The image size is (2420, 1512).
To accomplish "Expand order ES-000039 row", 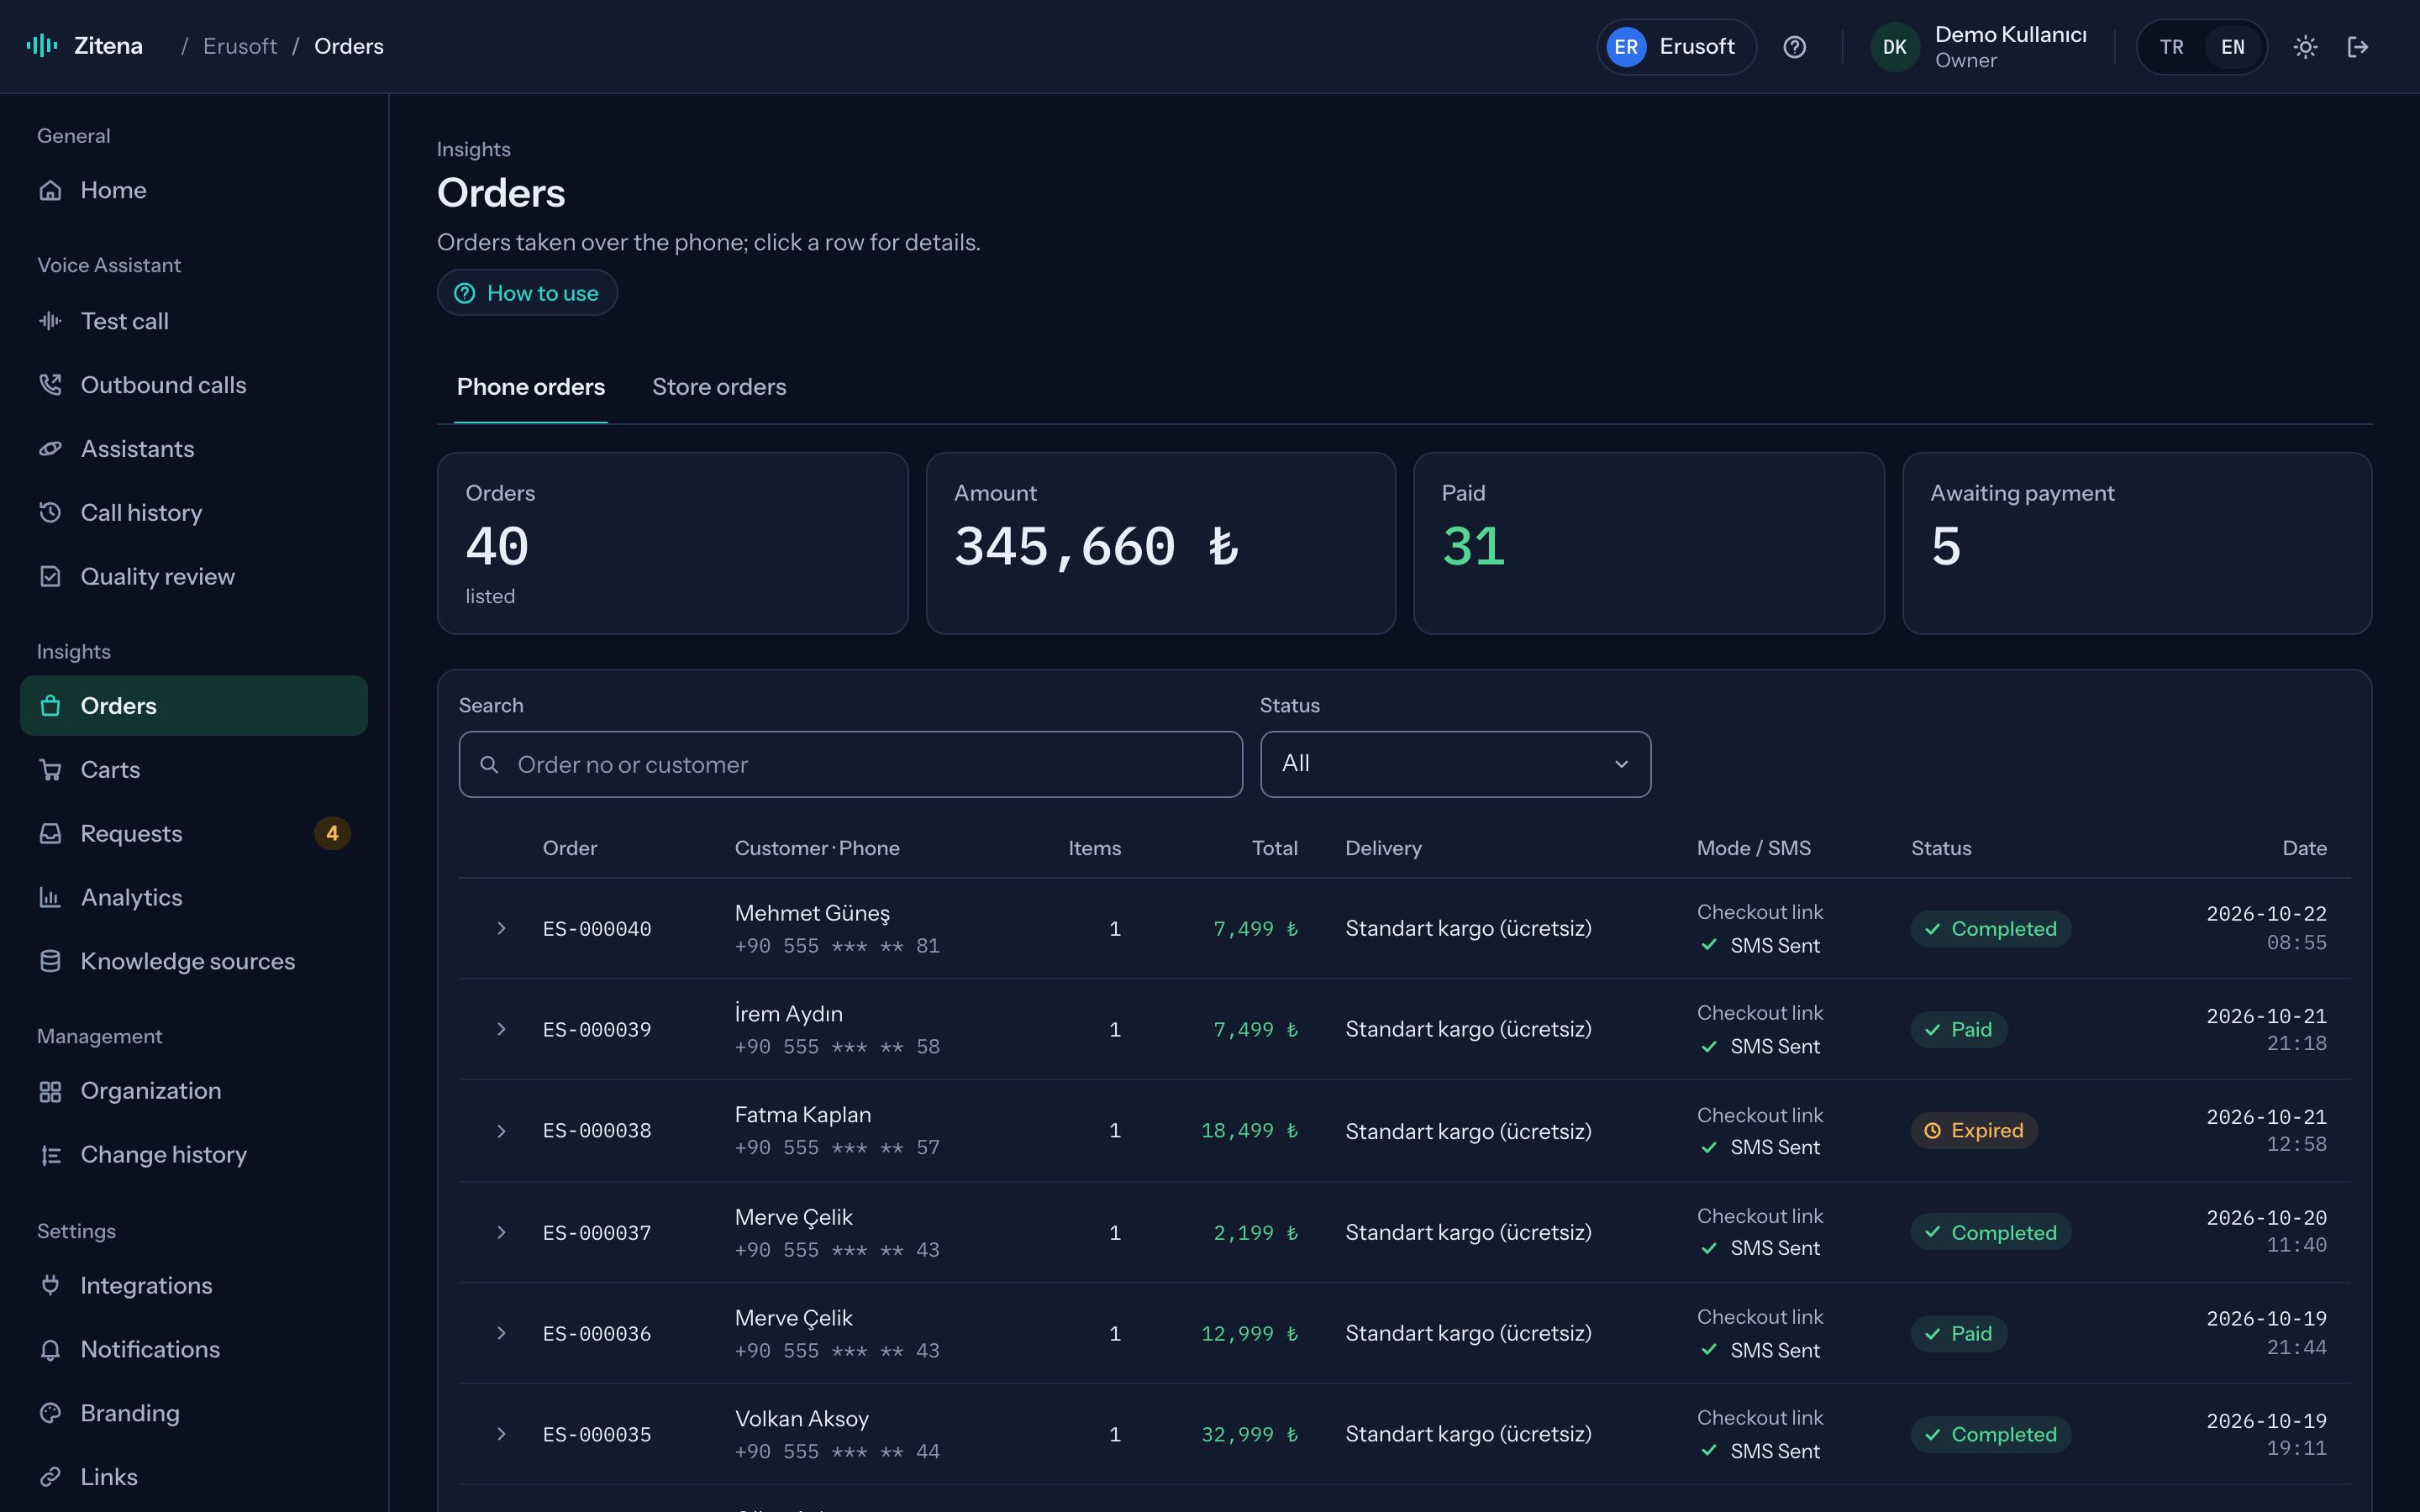I will click(501, 1030).
